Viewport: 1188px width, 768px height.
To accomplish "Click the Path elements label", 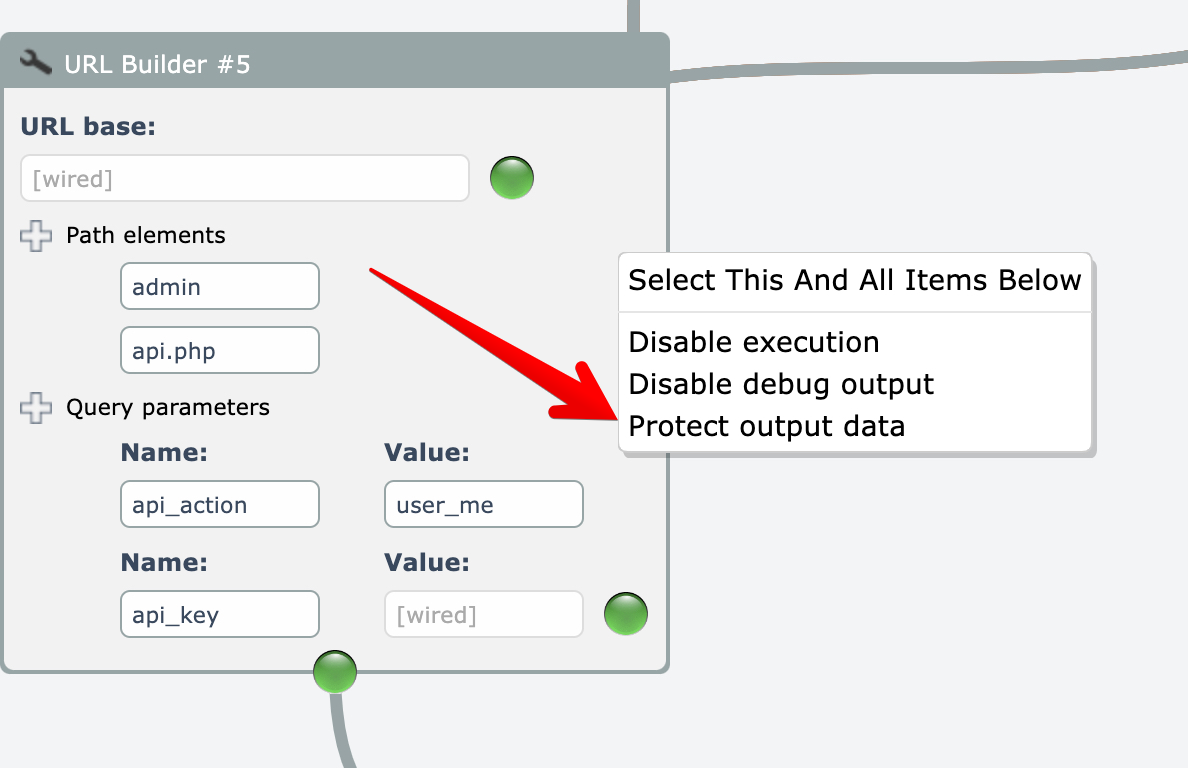I will tap(146, 236).
